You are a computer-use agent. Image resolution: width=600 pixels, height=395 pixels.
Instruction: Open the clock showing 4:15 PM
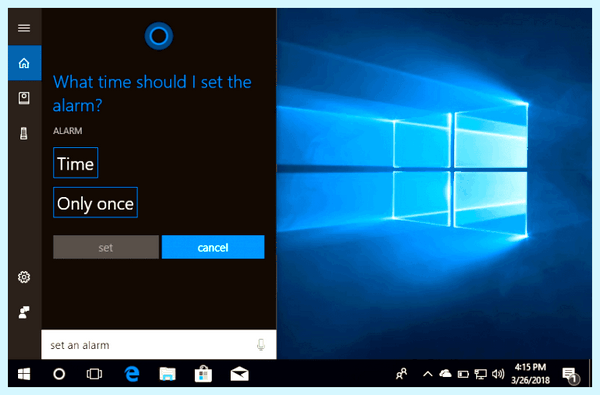[x=530, y=374]
